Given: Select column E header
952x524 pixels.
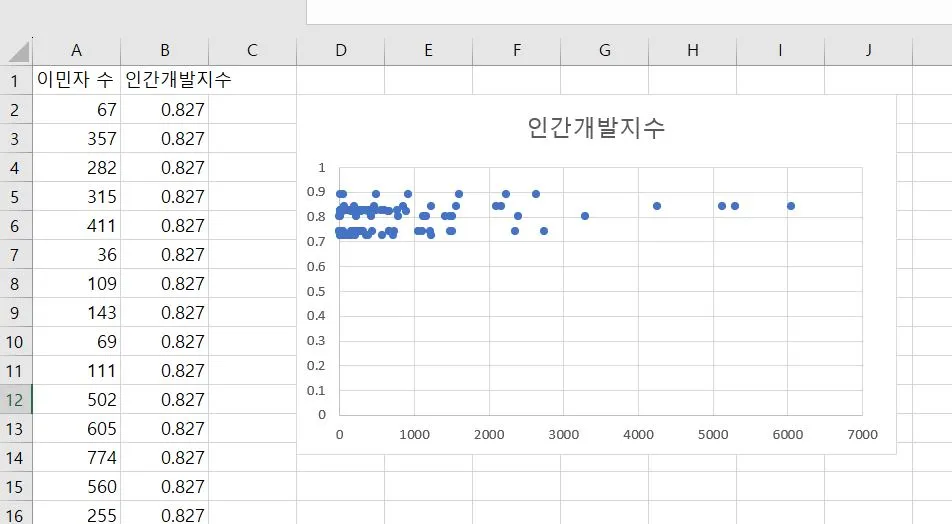Looking at the screenshot, I should [429, 50].
